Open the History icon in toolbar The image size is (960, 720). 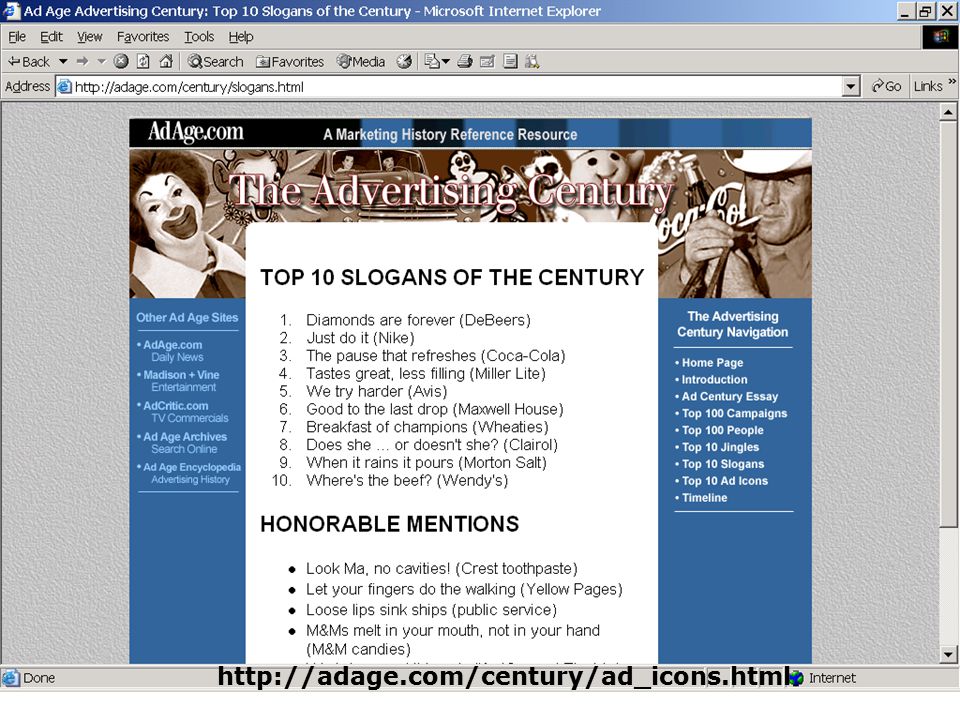(x=403, y=61)
